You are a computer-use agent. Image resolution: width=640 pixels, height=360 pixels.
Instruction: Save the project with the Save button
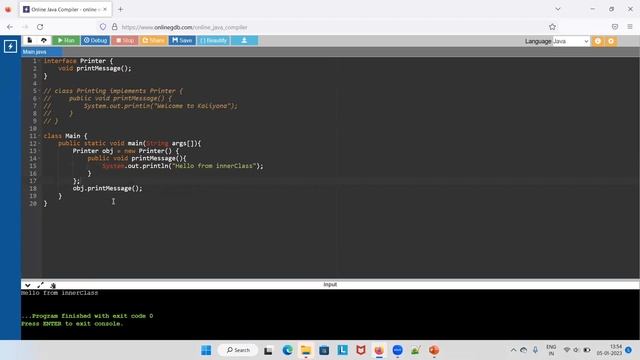pos(182,40)
